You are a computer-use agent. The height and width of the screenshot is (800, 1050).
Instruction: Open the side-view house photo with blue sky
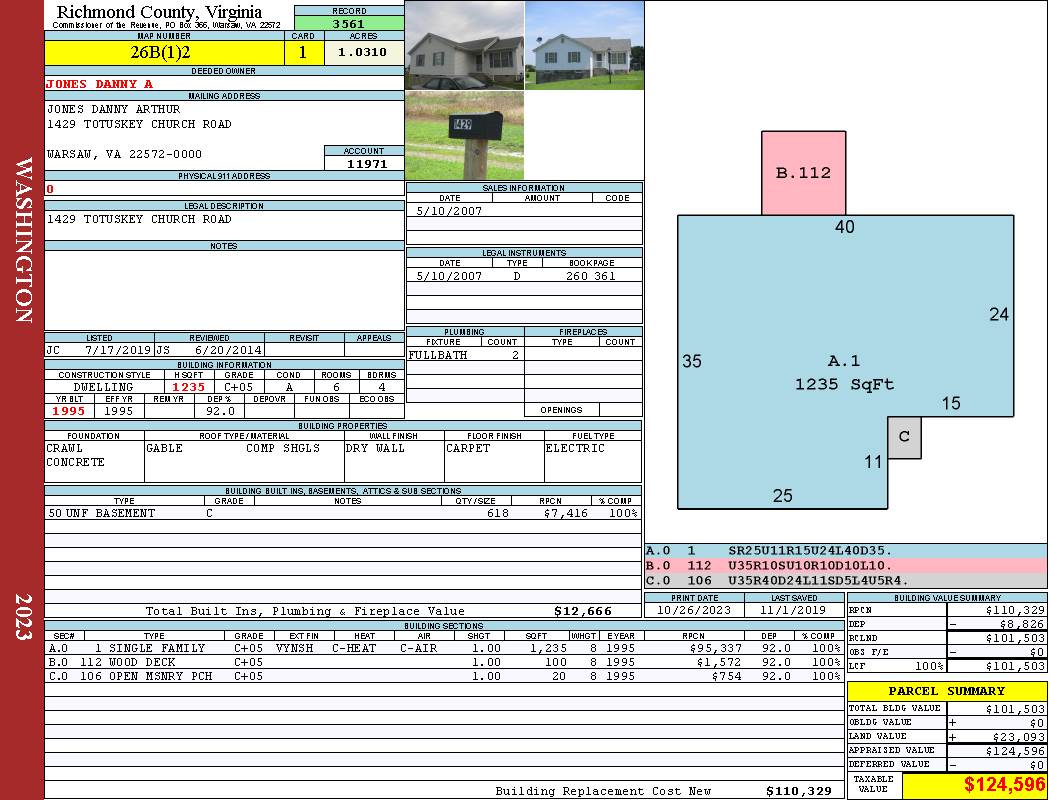click(585, 46)
